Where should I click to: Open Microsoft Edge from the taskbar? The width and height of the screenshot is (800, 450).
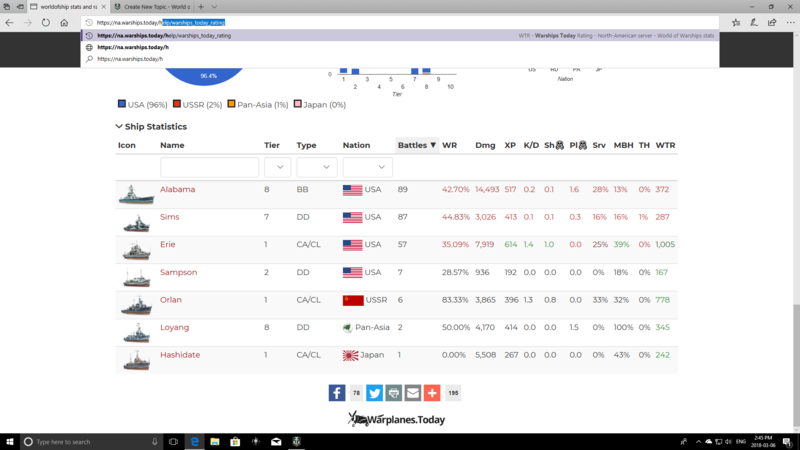tap(195, 441)
